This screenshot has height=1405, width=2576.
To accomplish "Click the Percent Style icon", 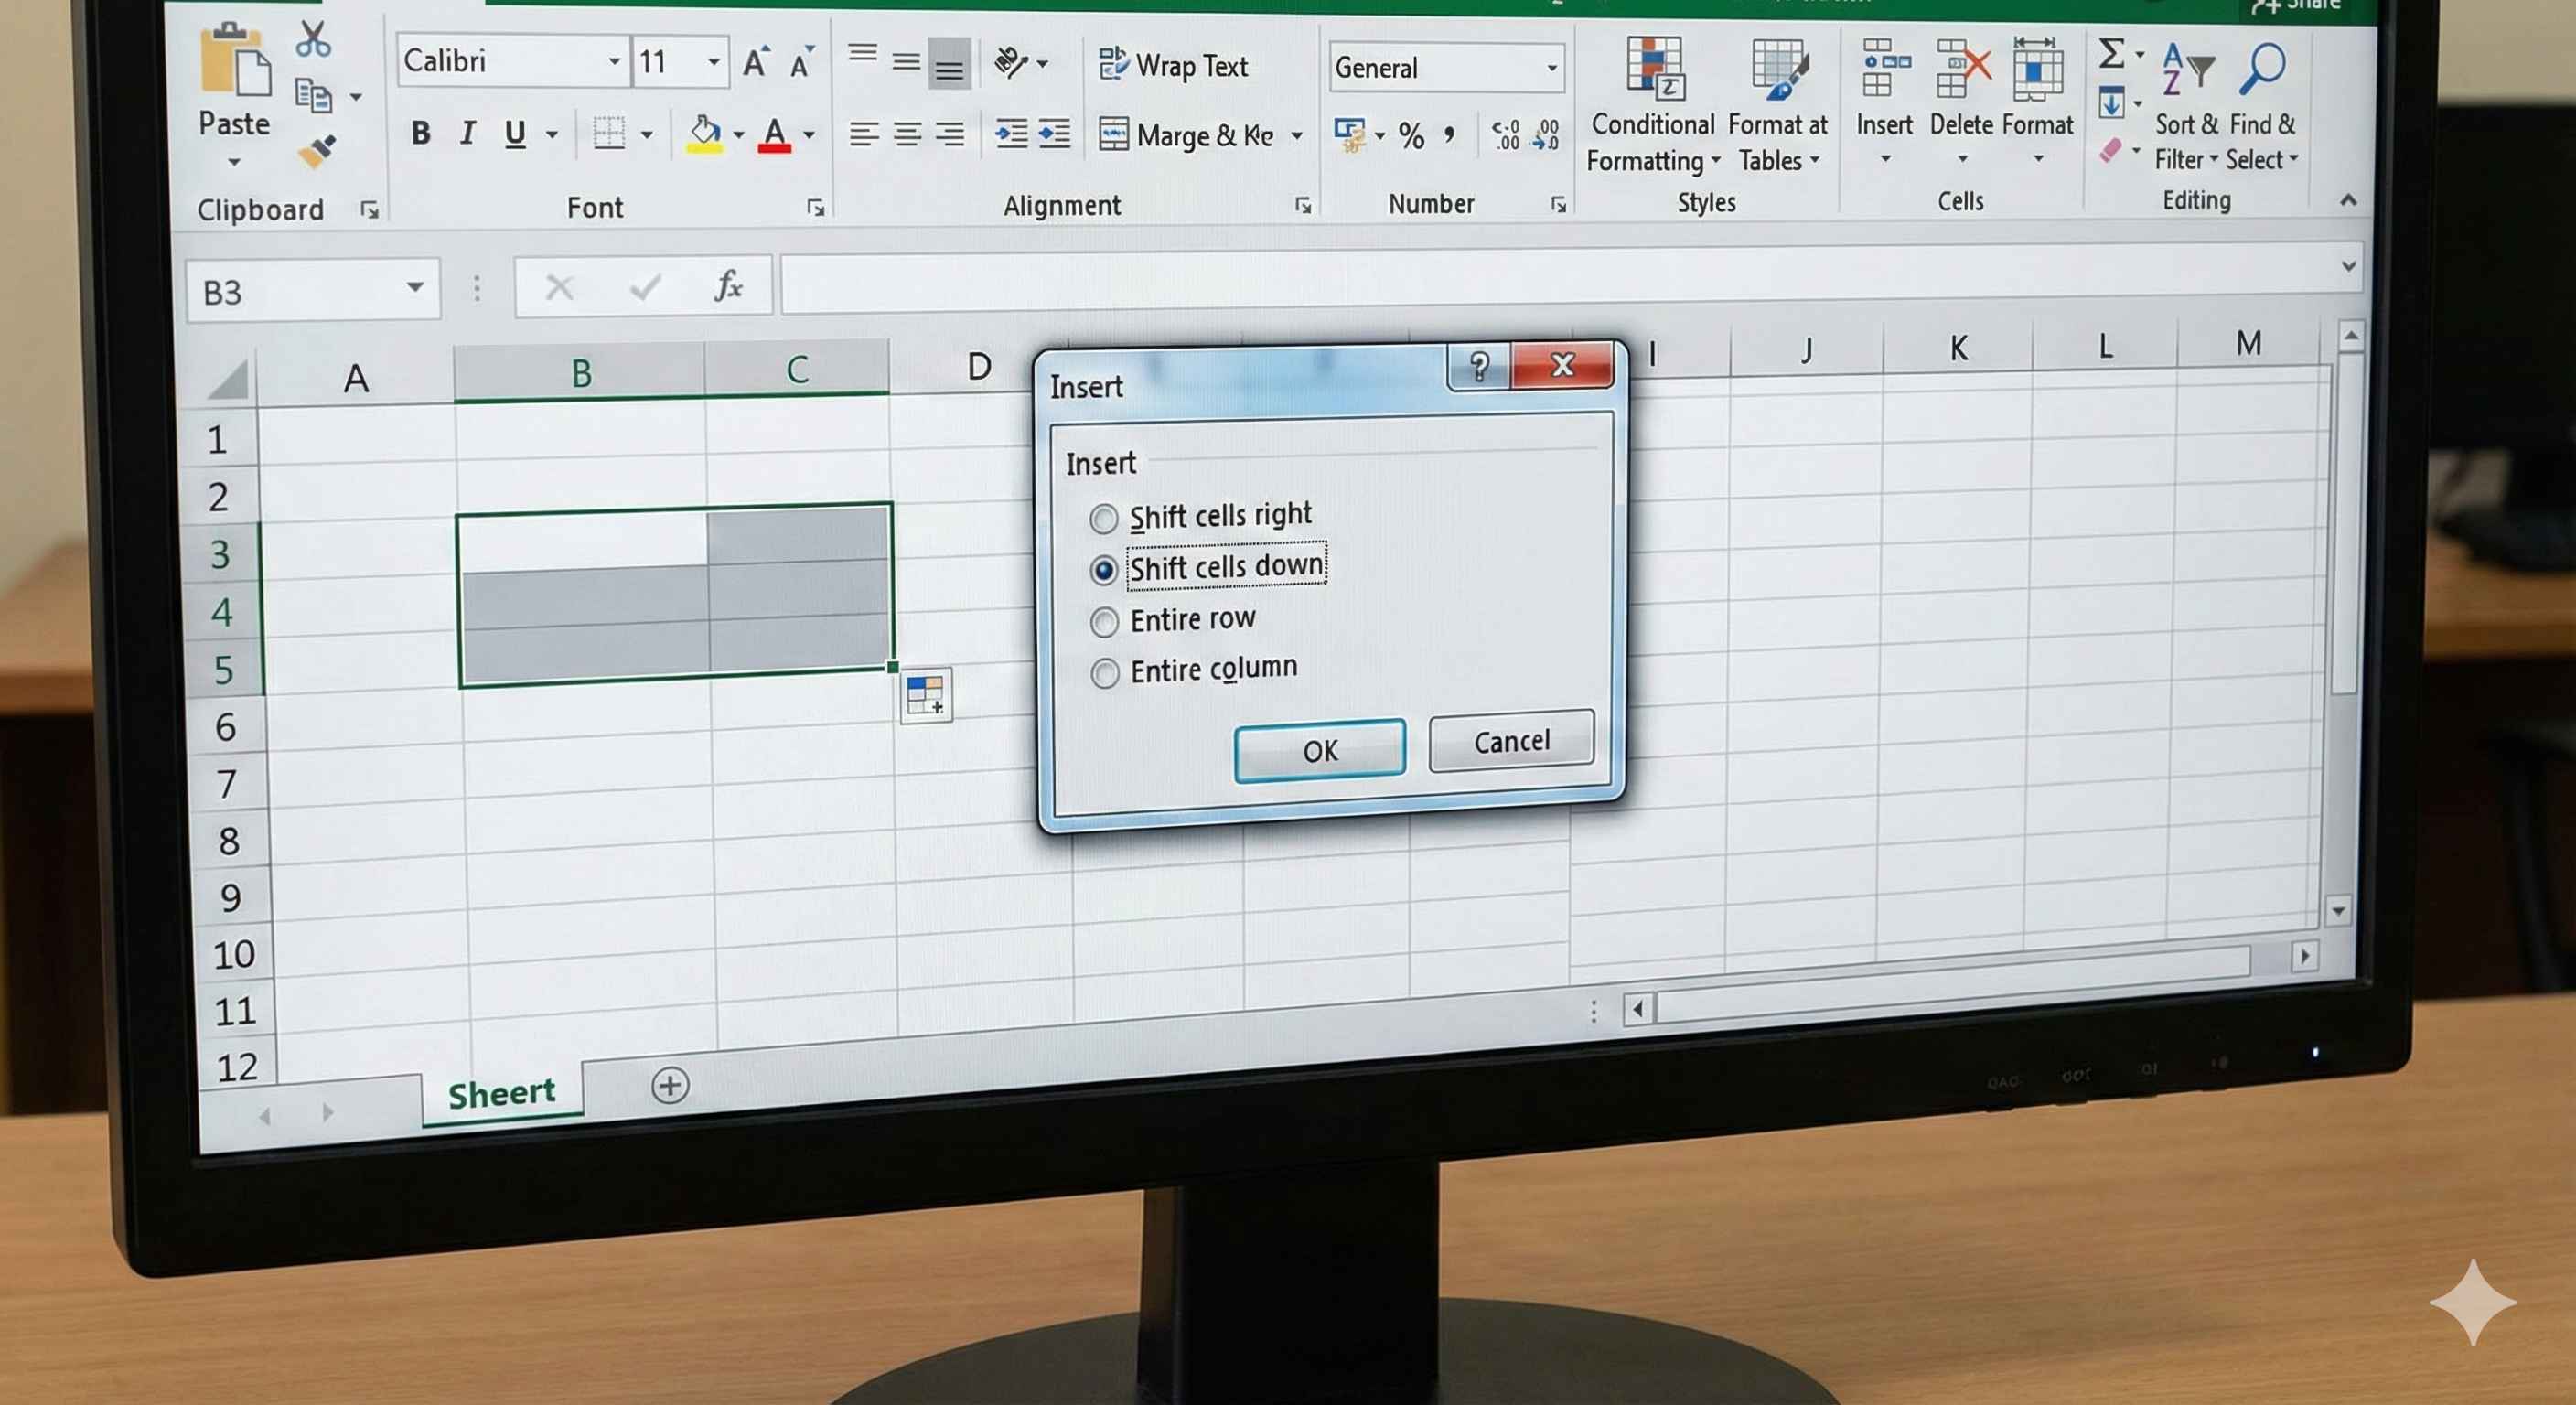I will click(x=1411, y=135).
